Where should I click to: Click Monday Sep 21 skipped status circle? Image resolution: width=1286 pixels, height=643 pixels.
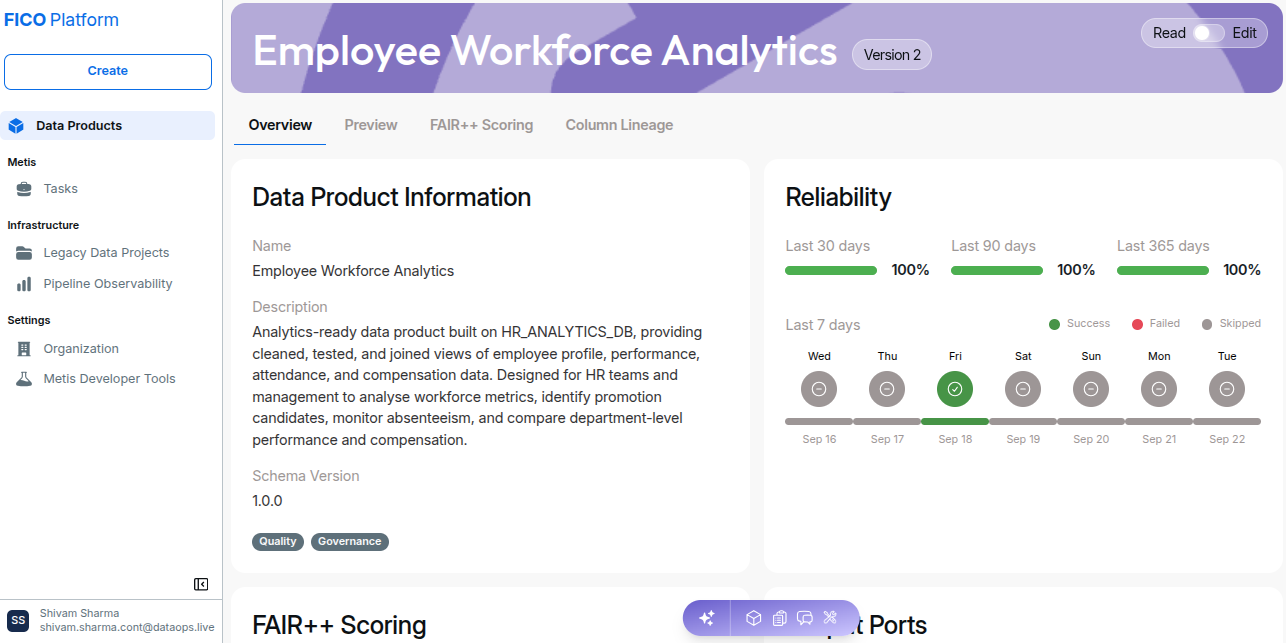[1159, 389]
